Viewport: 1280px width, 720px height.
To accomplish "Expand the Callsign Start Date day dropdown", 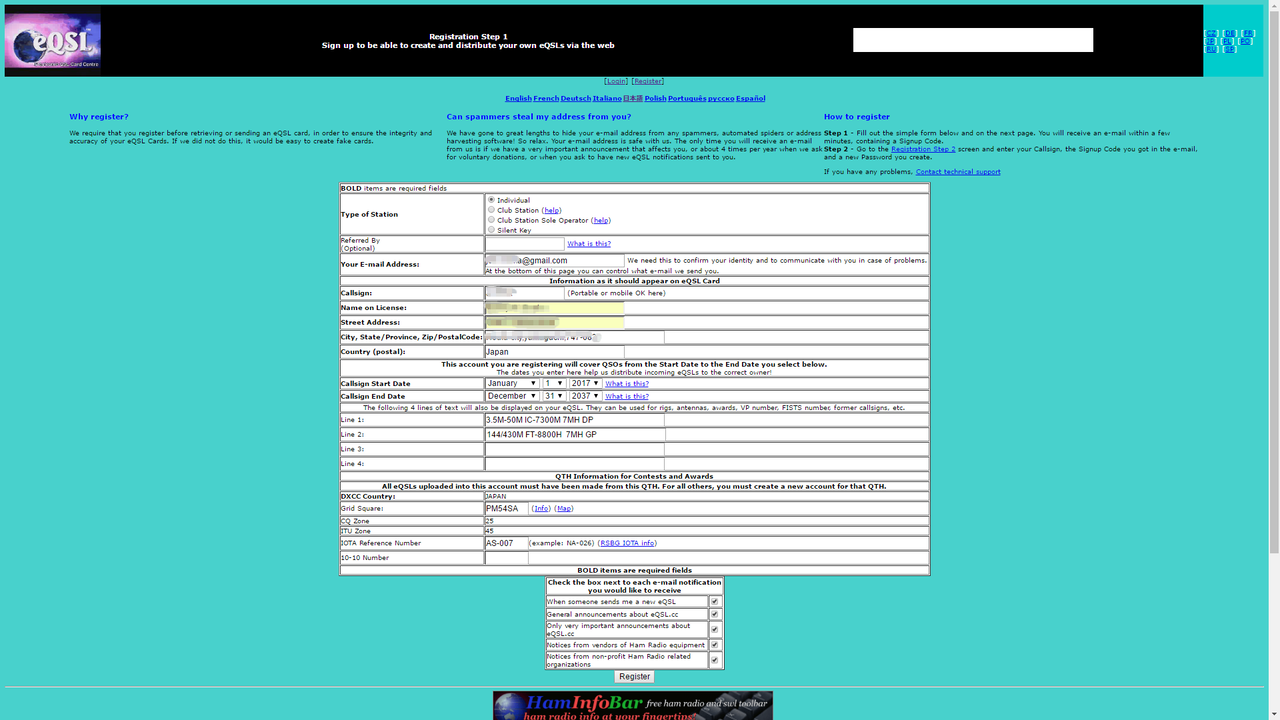I will 554,383.
